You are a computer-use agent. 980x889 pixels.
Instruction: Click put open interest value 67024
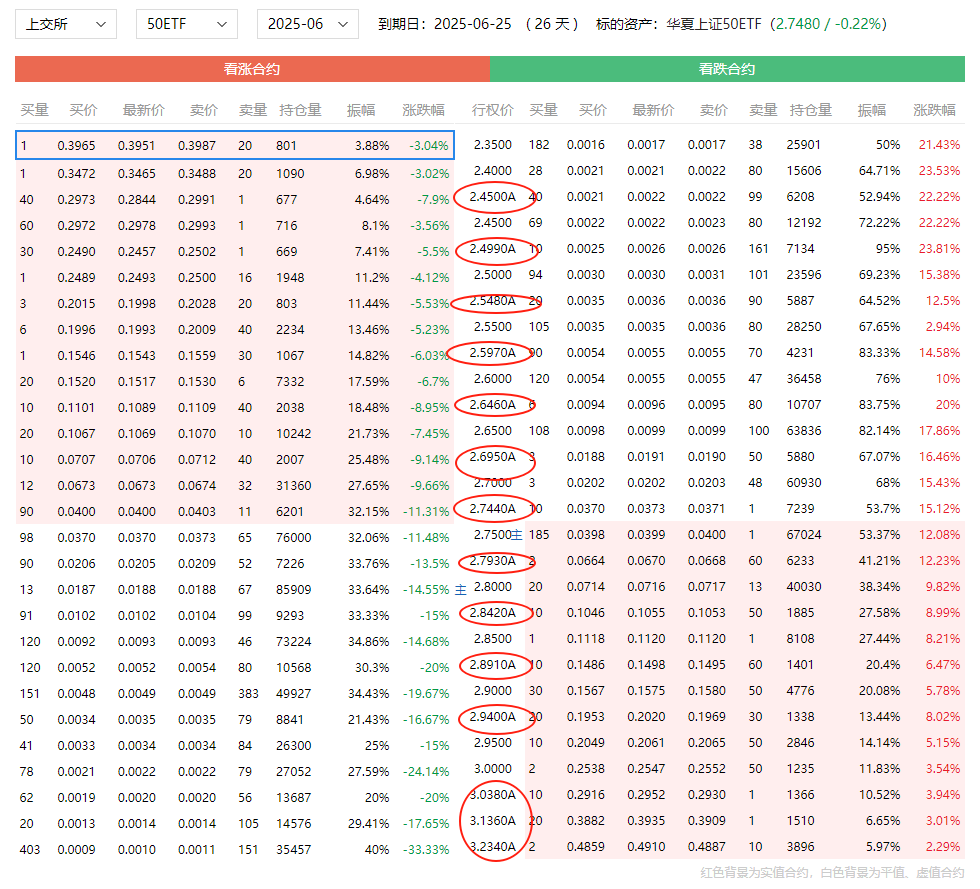pyautogui.click(x=804, y=536)
